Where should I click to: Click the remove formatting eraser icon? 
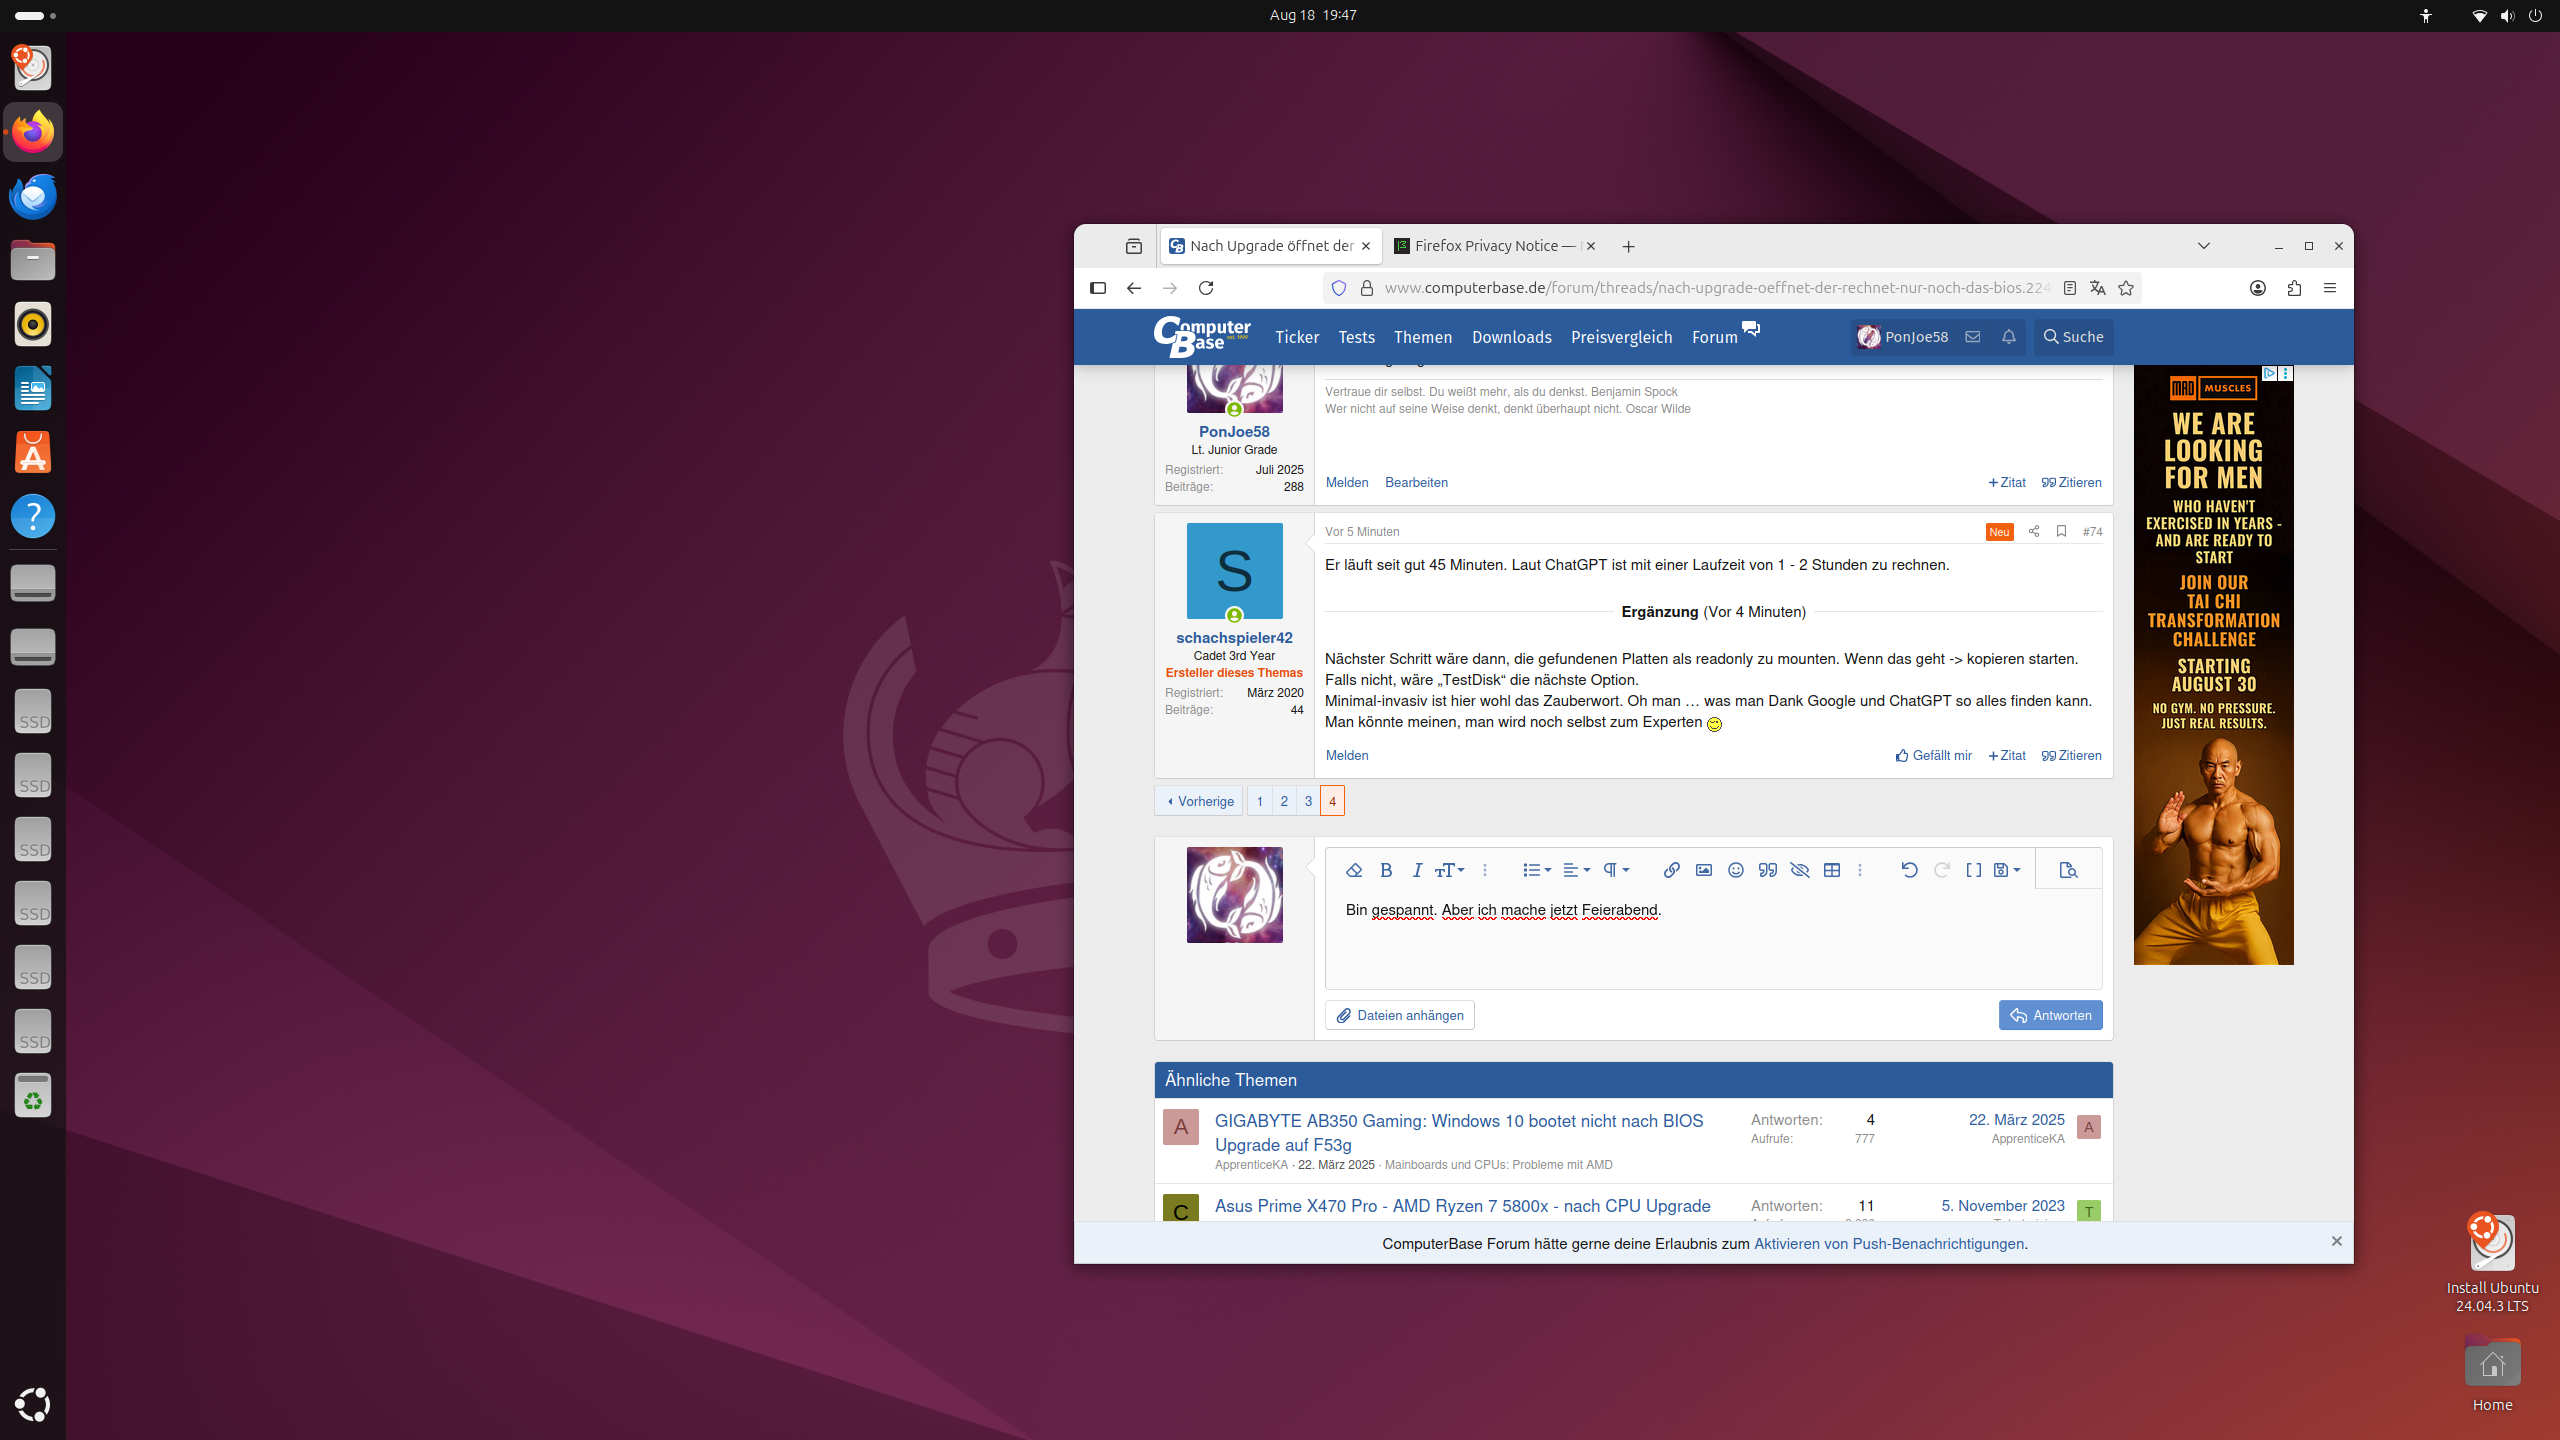coord(1354,870)
